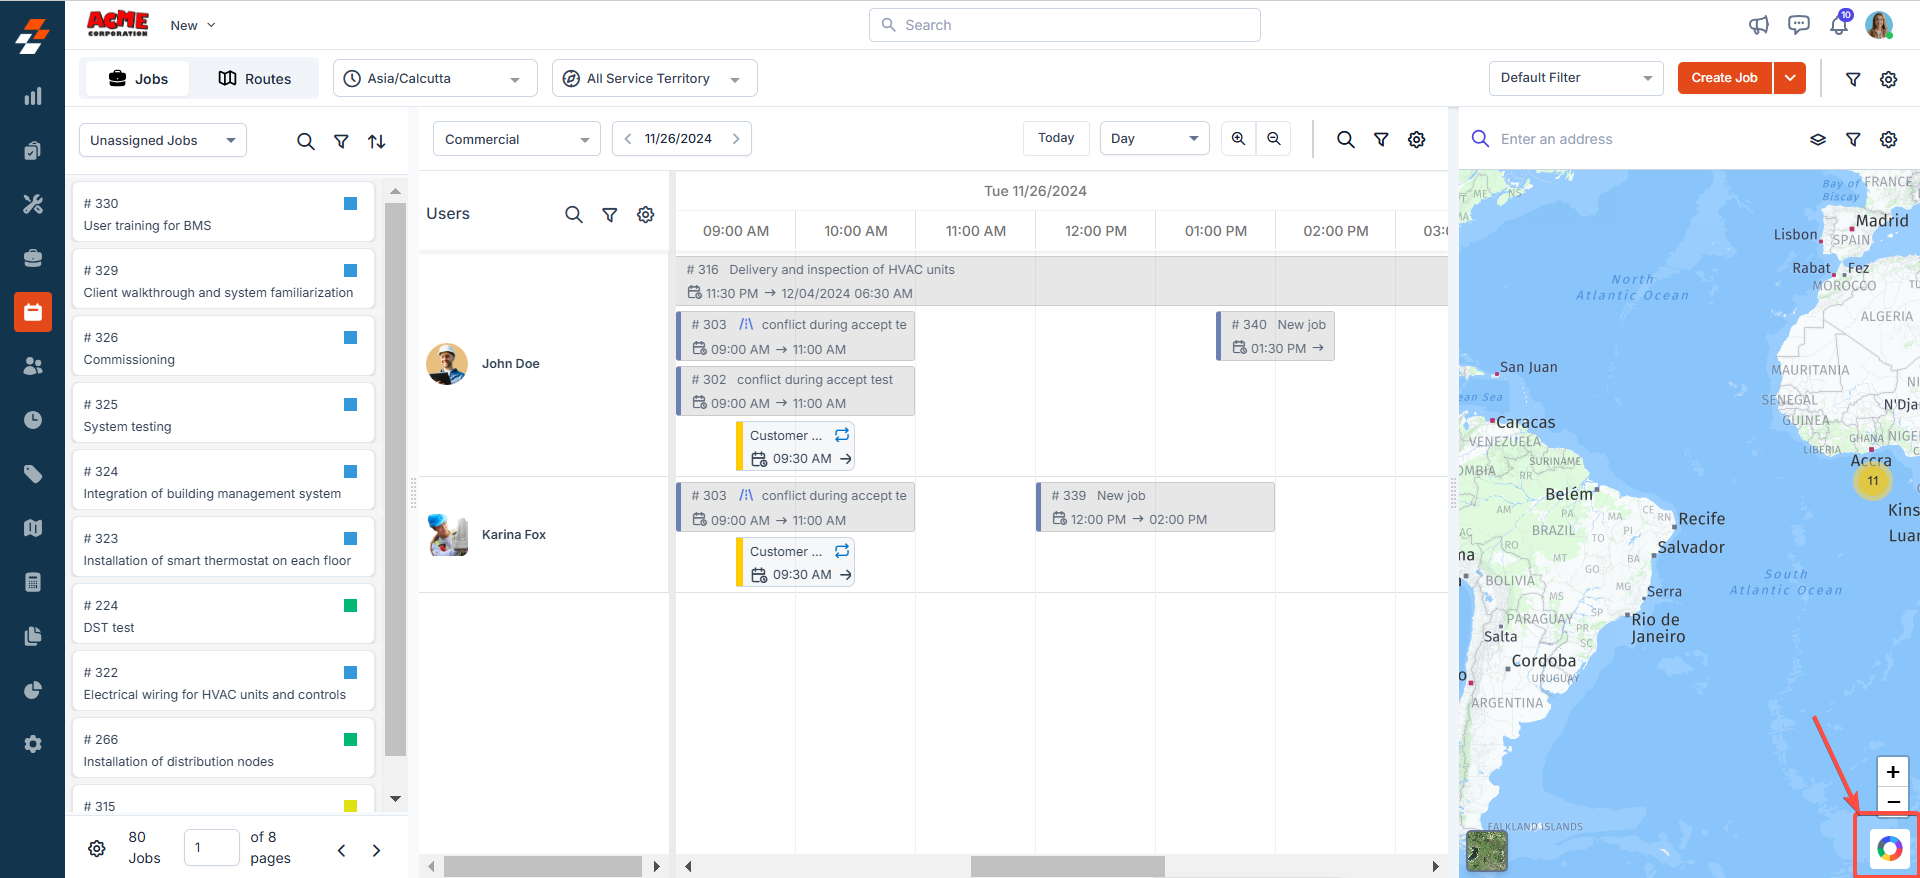
Task: Open the chat messages icon
Action: point(1798,25)
